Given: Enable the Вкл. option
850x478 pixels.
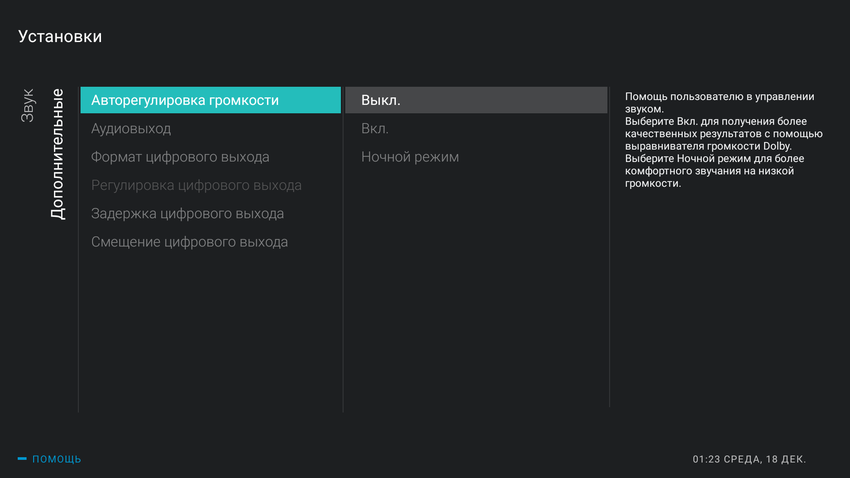Looking at the screenshot, I should point(376,129).
